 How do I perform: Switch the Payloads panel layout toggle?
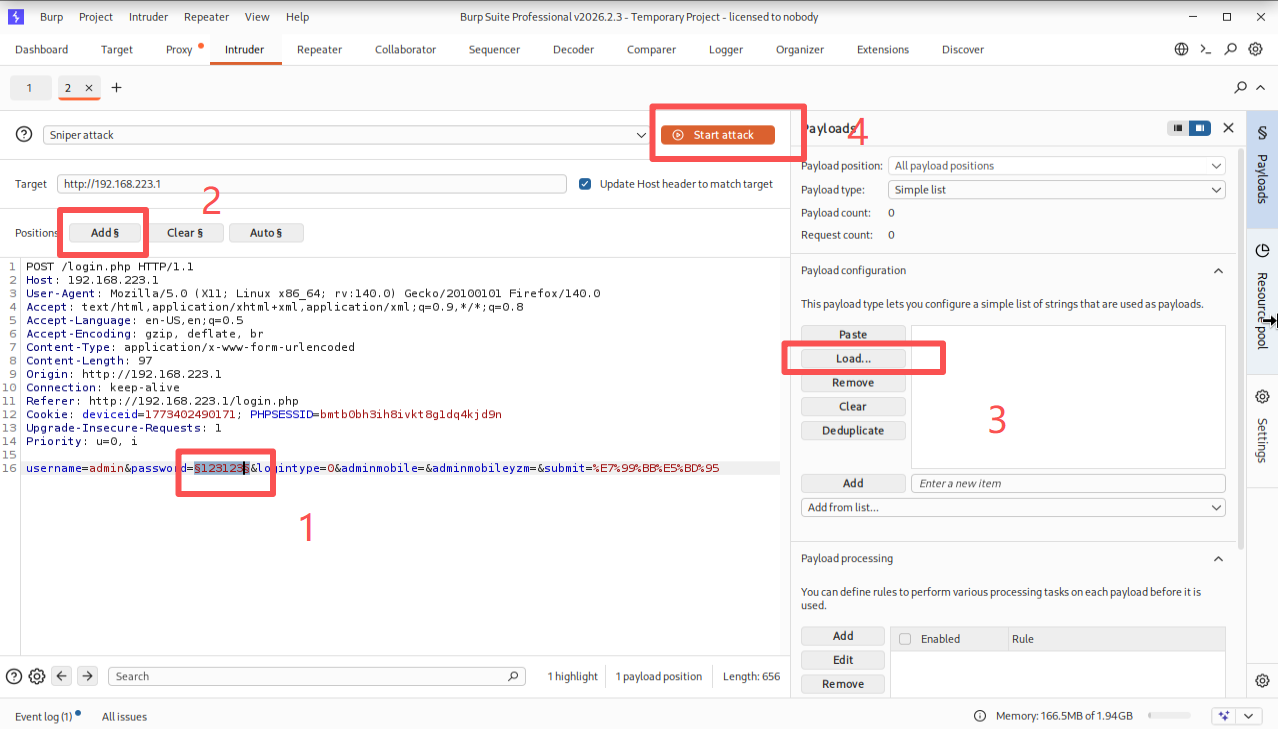(1189, 128)
